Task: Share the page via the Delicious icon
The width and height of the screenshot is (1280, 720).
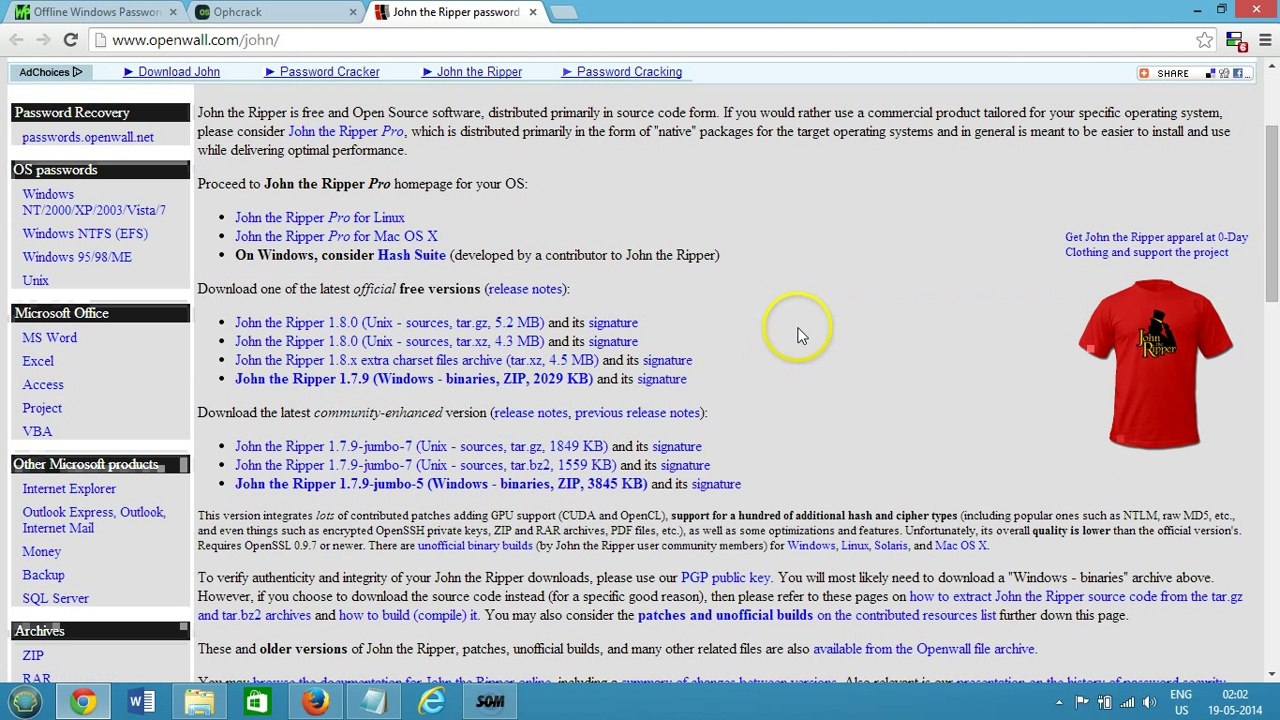Action: (1211, 73)
